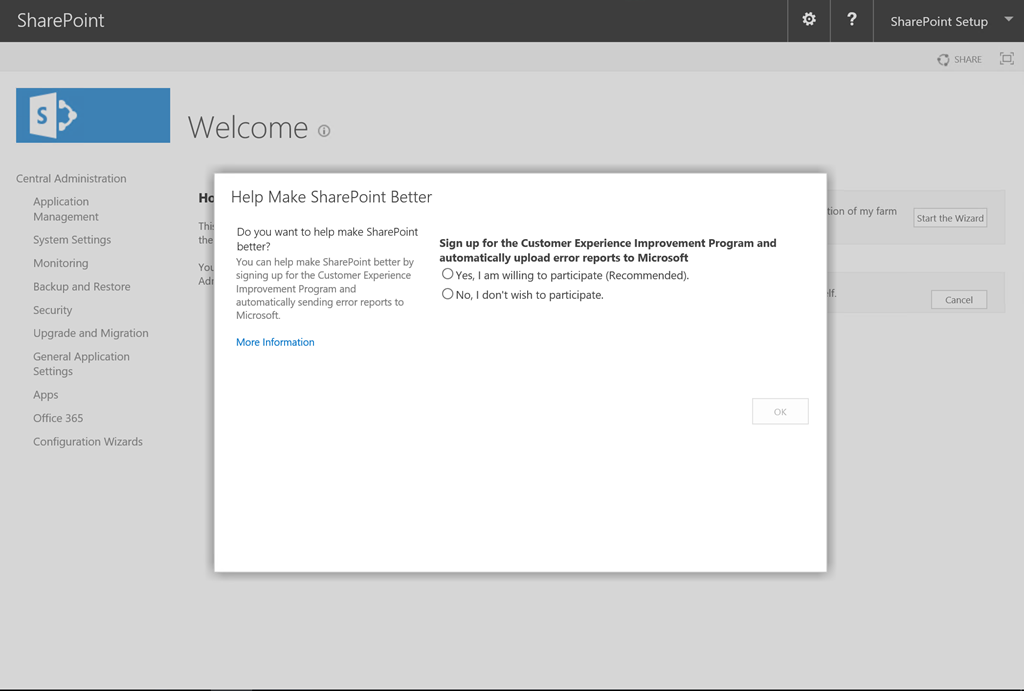This screenshot has height=691, width=1024.
Task: Click the info icon beside Welcome
Action: click(x=324, y=131)
